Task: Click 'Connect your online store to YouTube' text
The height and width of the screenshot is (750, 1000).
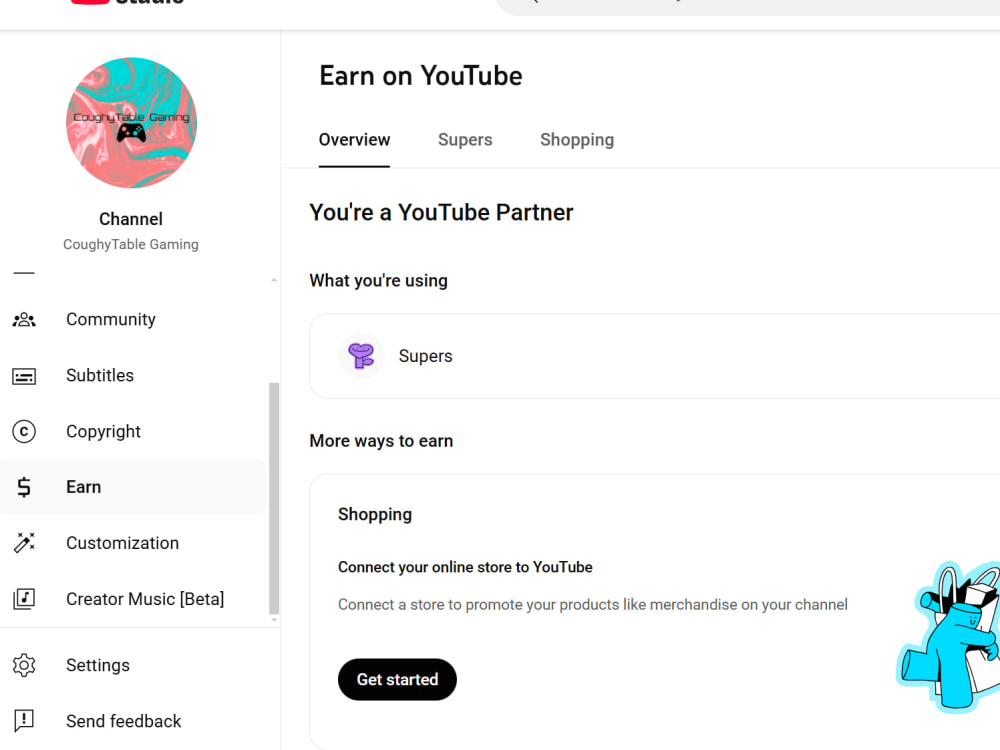Action: click(x=465, y=567)
